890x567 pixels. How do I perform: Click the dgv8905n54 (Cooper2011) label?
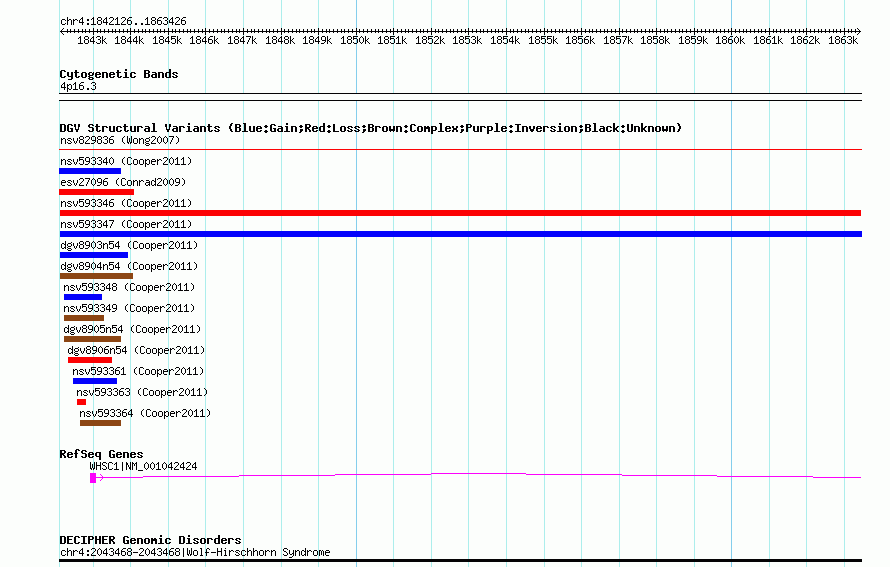132,329
